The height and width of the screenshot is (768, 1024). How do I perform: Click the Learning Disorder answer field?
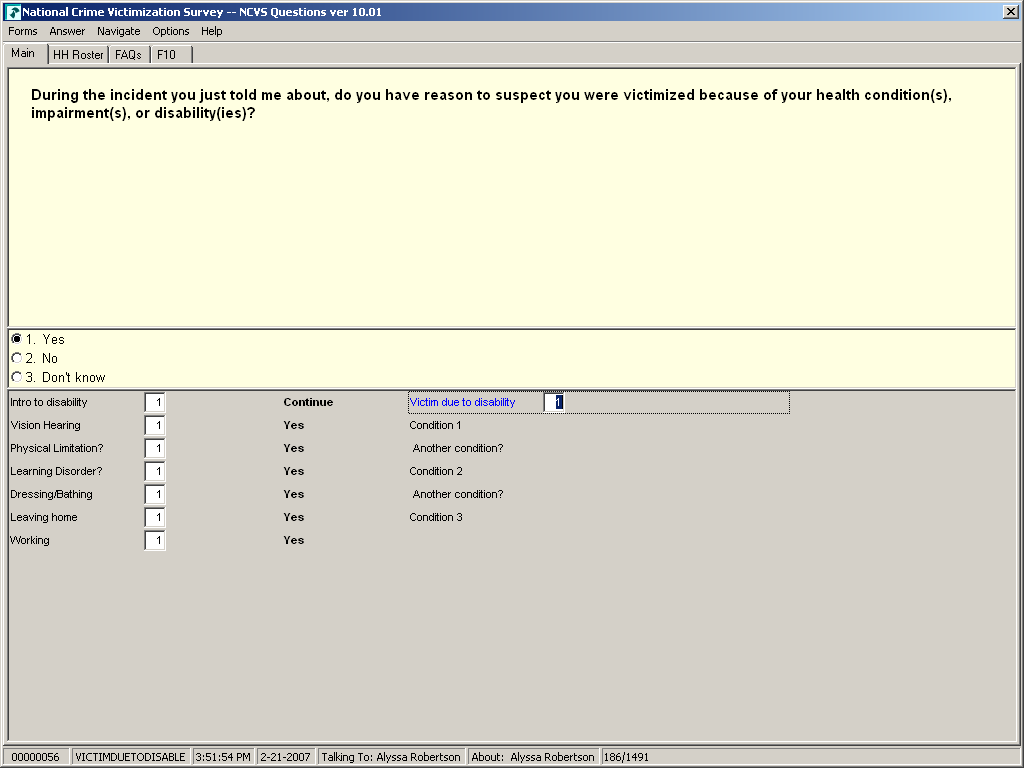coord(155,471)
